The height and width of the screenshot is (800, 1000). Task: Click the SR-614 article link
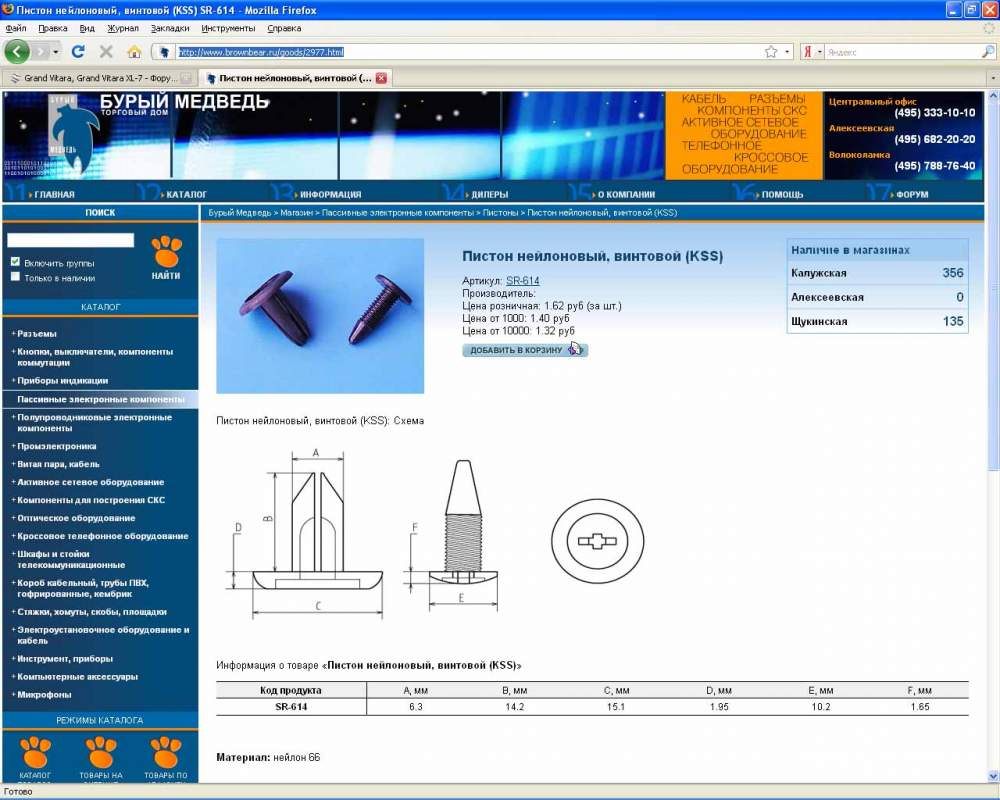522,281
